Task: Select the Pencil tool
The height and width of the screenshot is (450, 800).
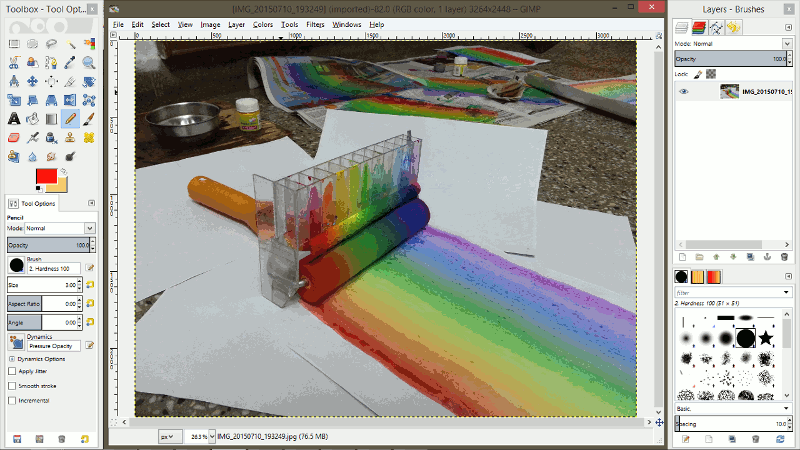Action: pos(70,119)
